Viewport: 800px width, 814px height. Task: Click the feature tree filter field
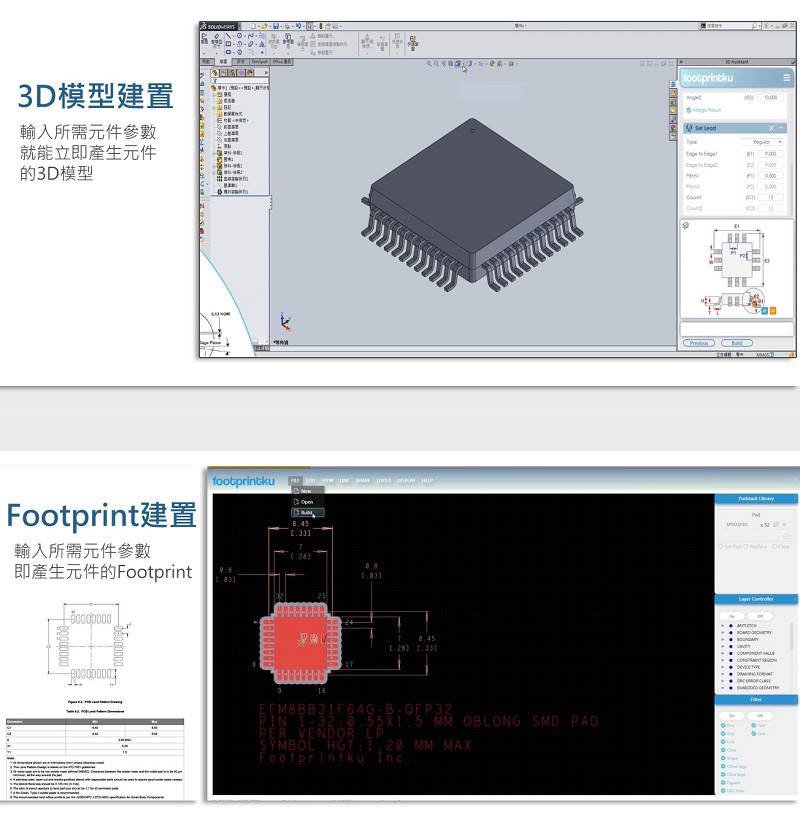pos(240,81)
